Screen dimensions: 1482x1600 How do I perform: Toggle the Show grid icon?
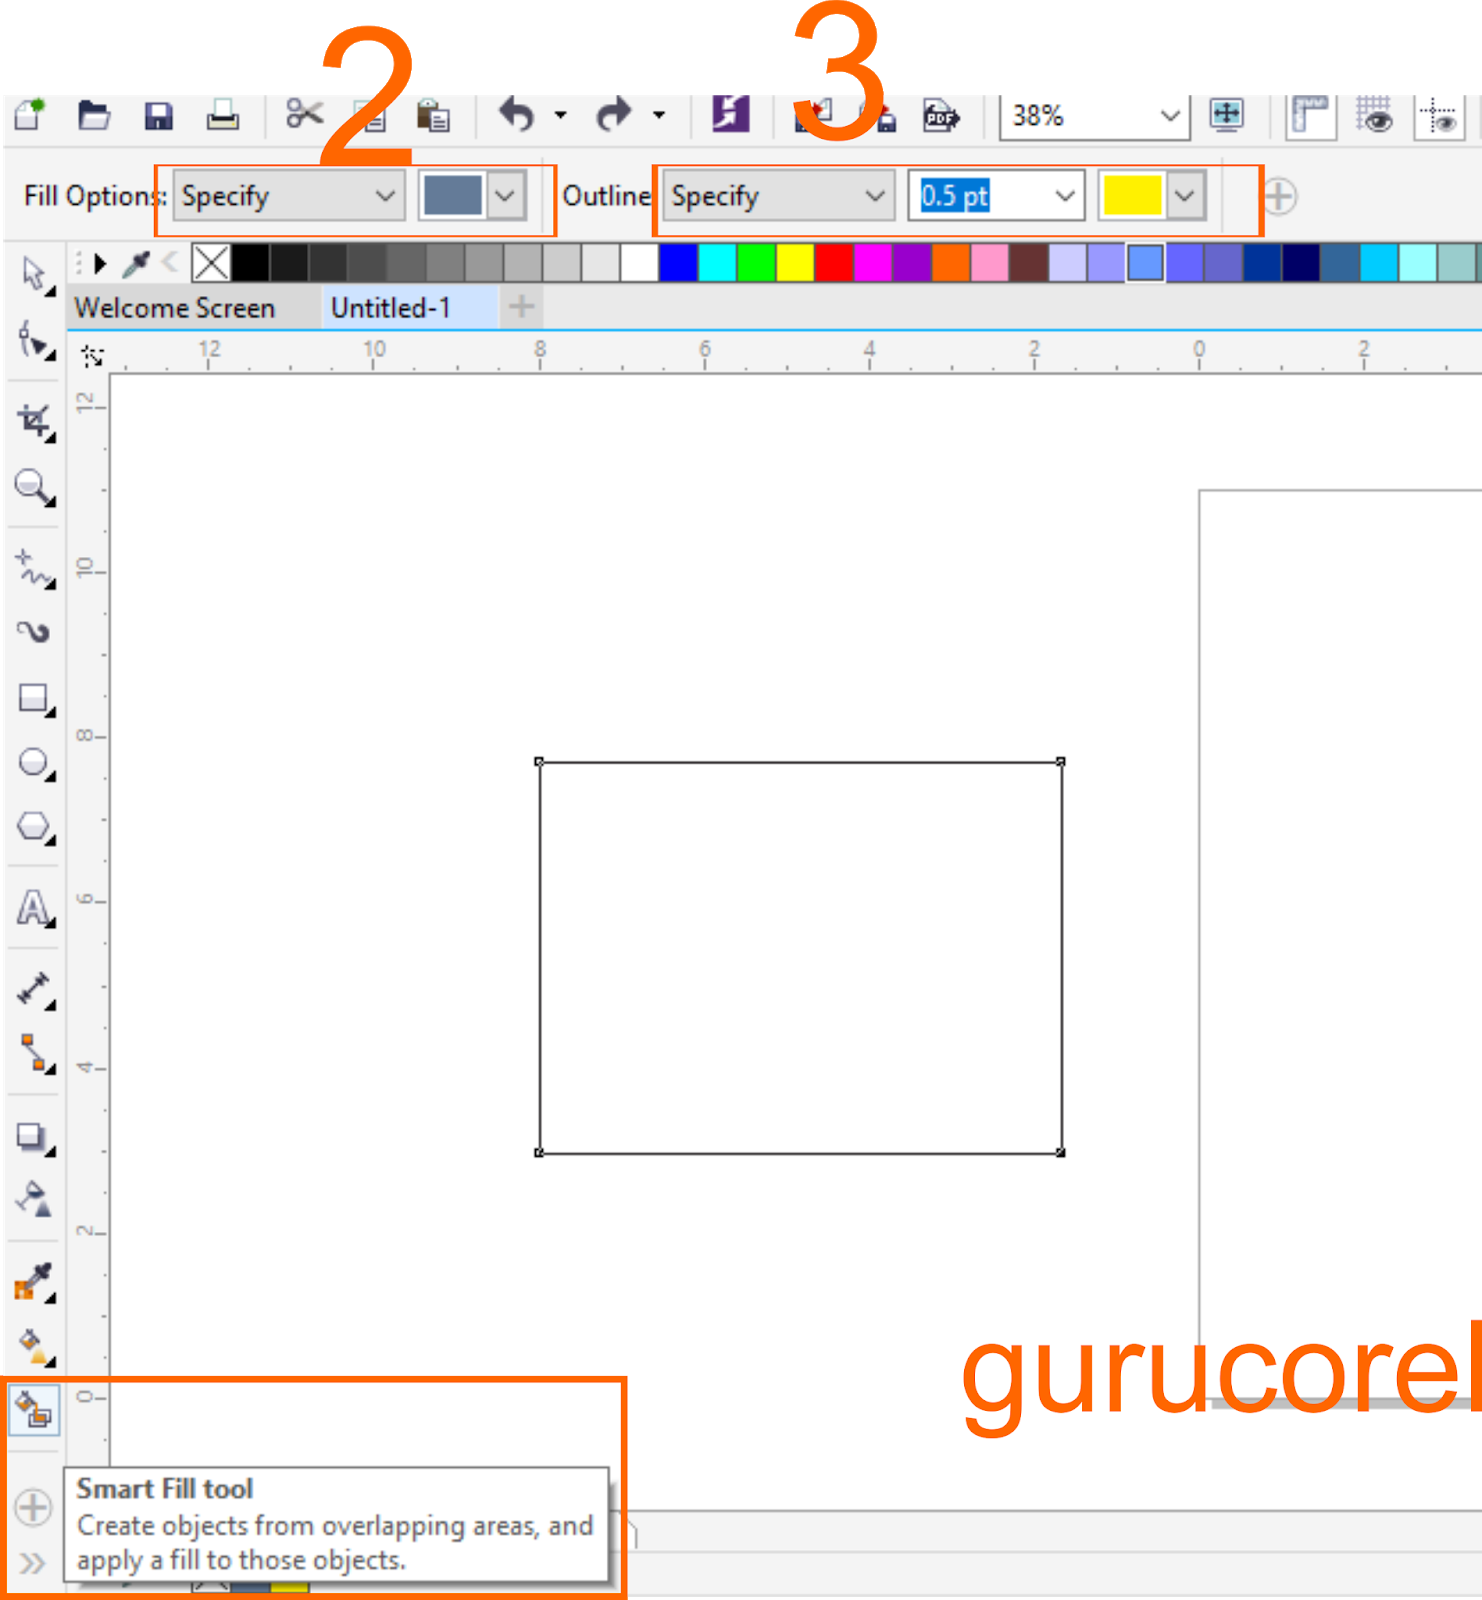coord(1375,115)
